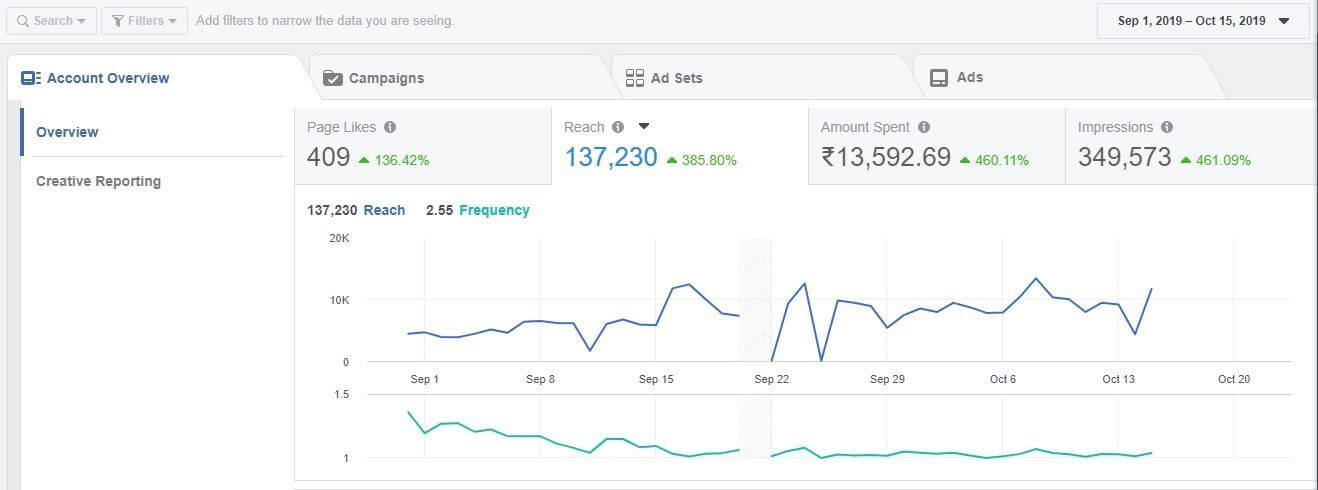The width and height of the screenshot is (1318, 490).
Task: Open the Search dropdown
Action: tap(51, 21)
